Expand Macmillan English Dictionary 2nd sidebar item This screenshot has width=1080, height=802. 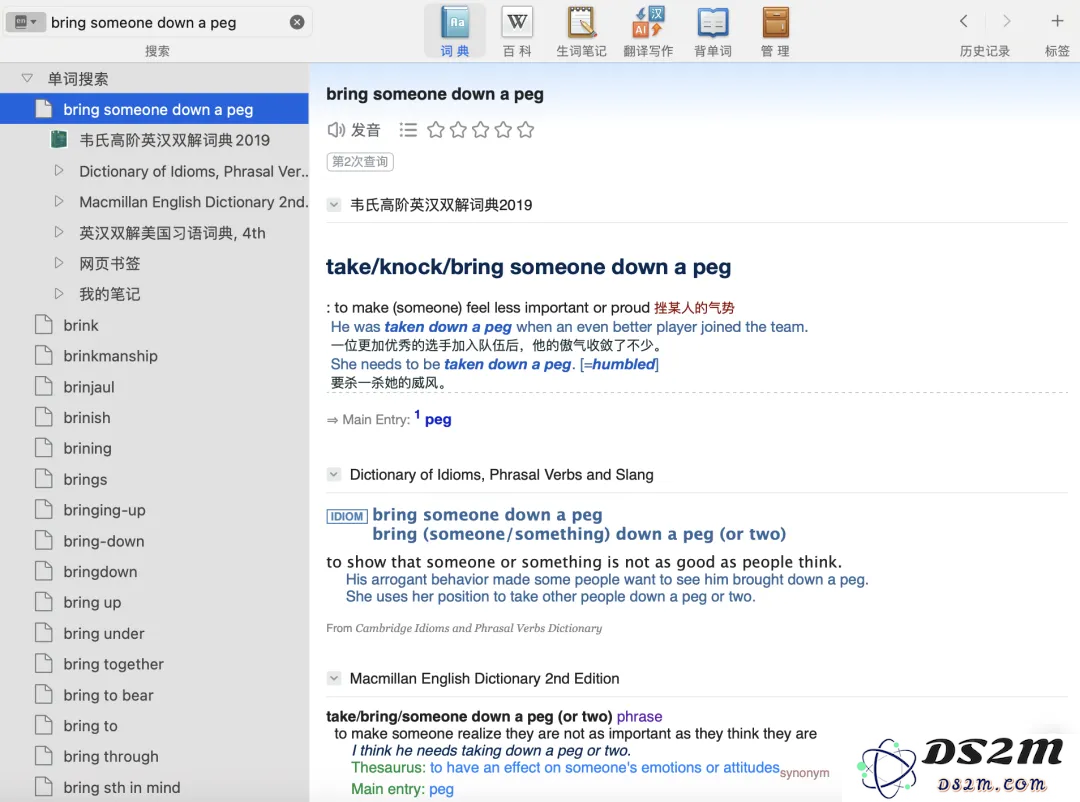[59, 202]
